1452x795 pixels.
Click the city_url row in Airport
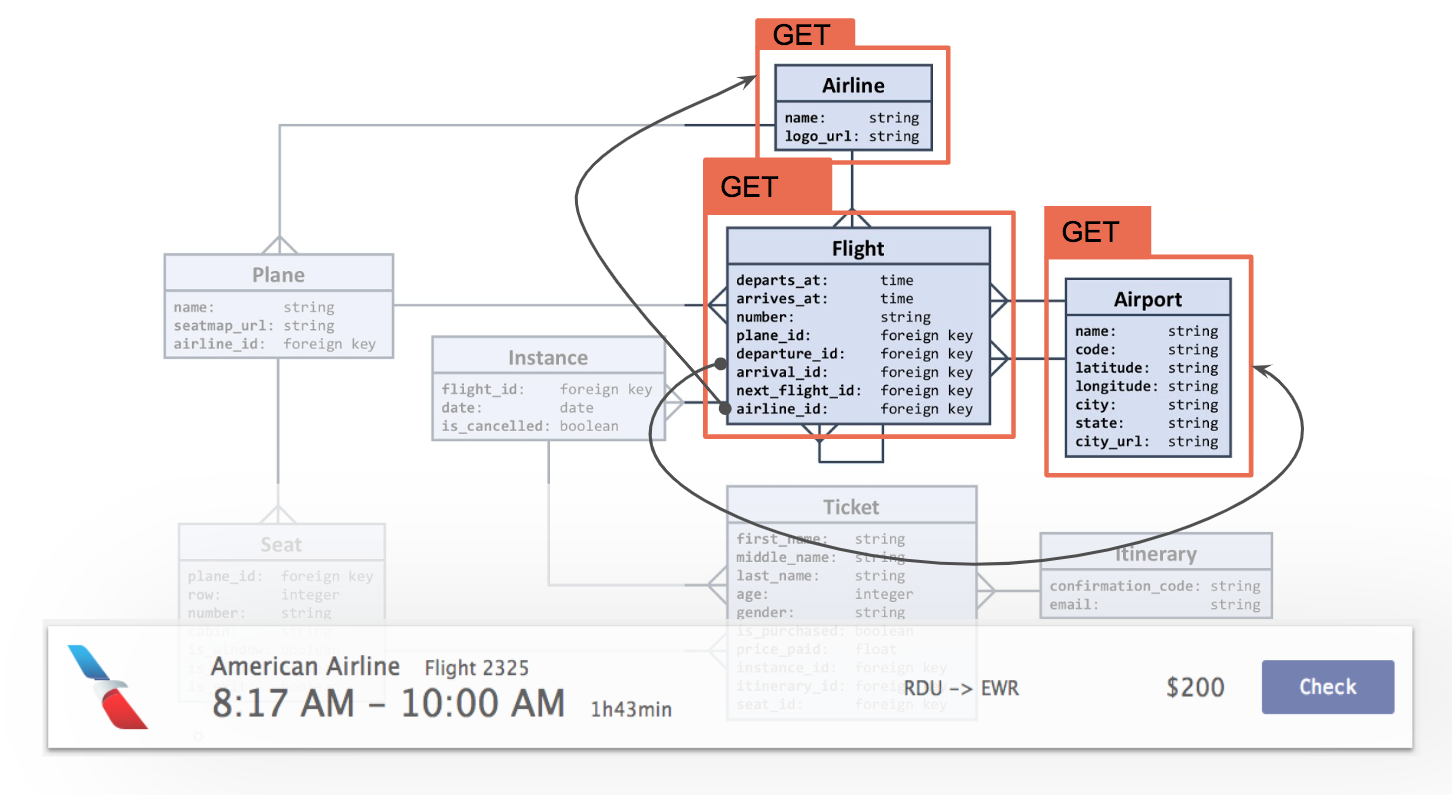point(1148,441)
